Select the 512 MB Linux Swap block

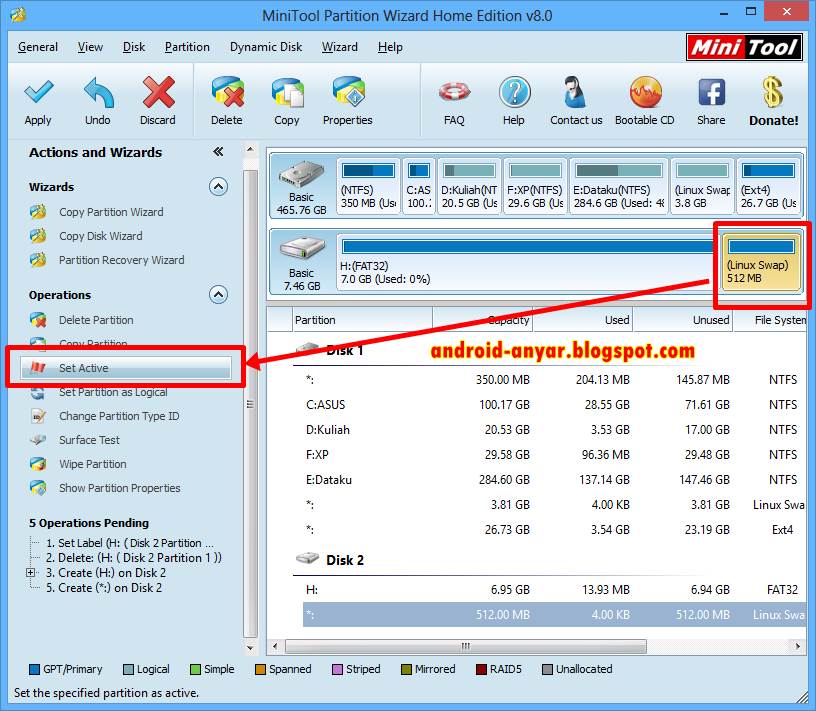click(761, 261)
